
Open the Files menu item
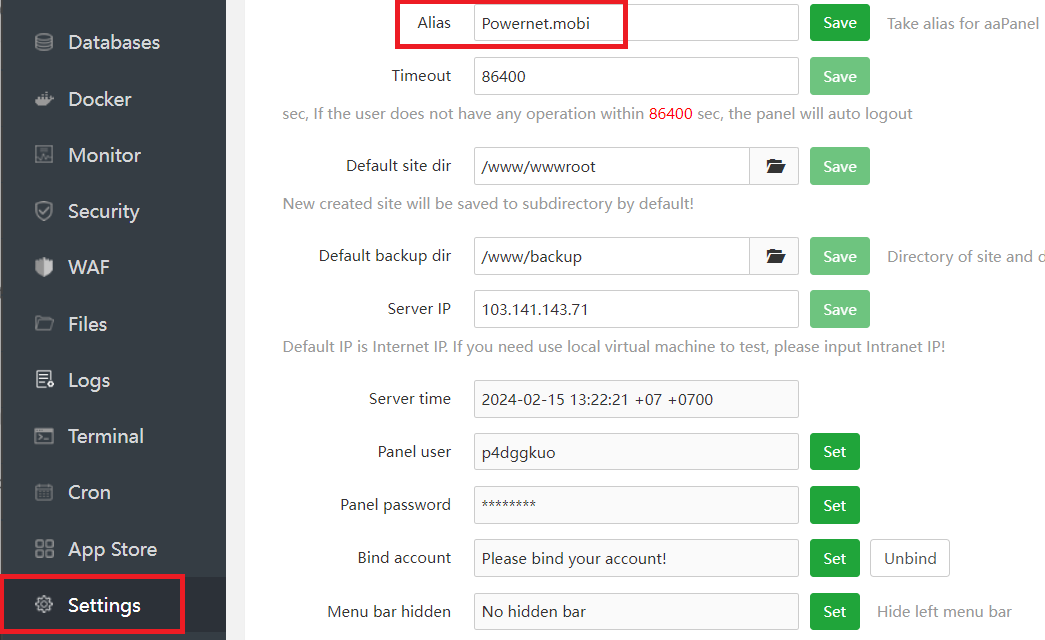coord(87,324)
